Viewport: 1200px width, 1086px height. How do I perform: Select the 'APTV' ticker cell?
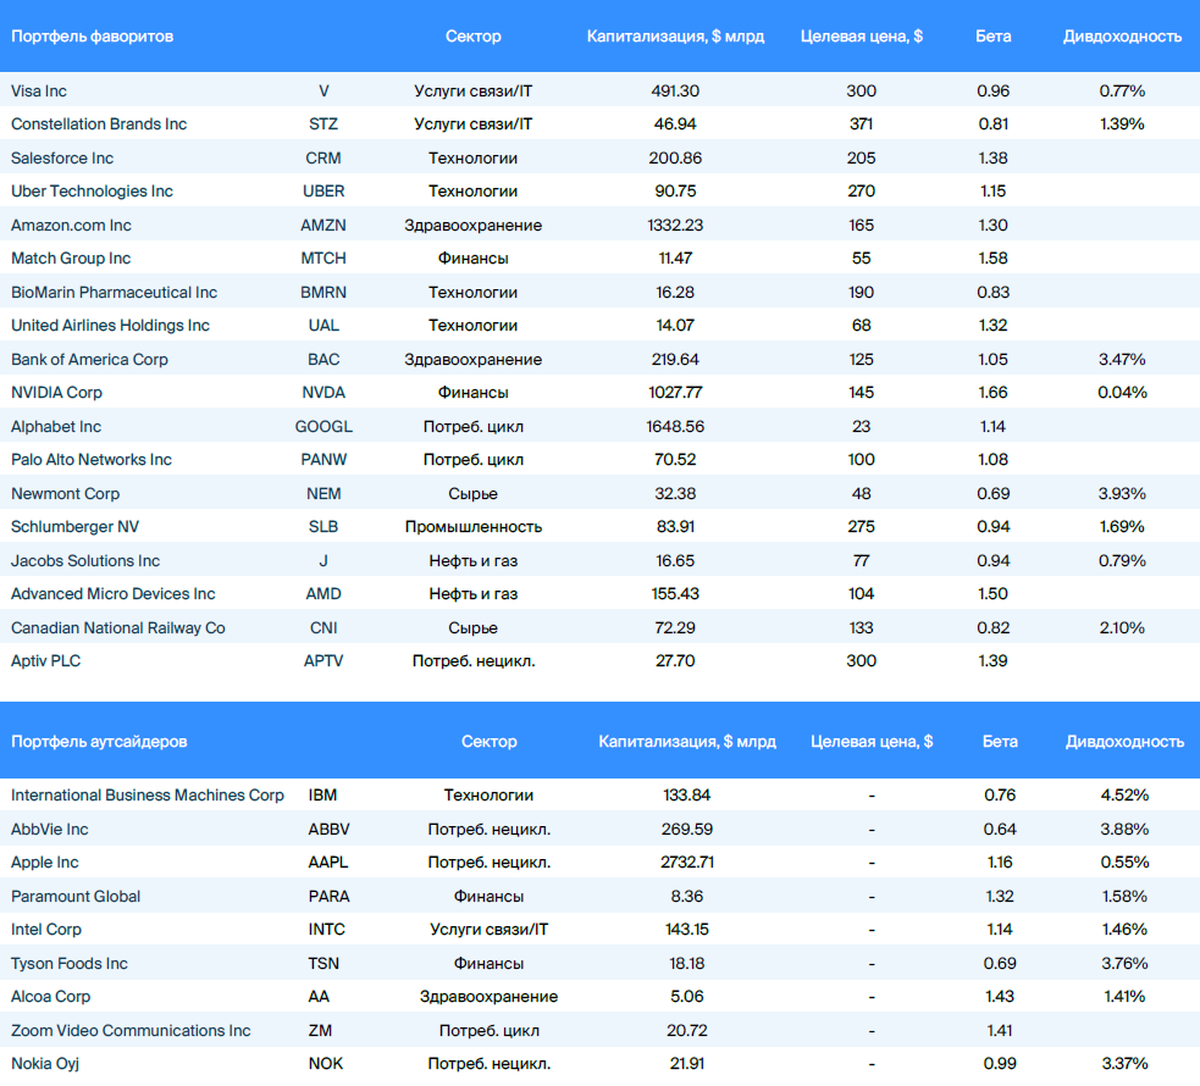pos(323,661)
